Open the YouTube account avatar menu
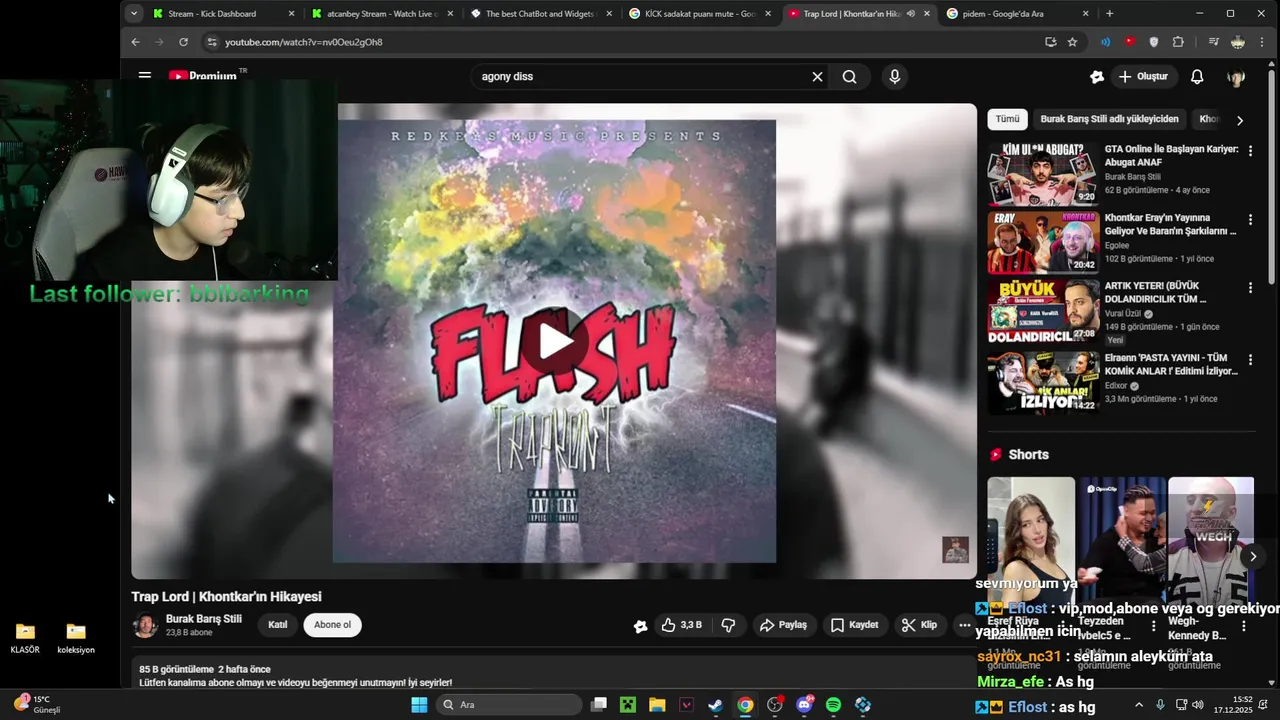Image resolution: width=1280 pixels, height=720 pixels. [x=1236, y=77]
